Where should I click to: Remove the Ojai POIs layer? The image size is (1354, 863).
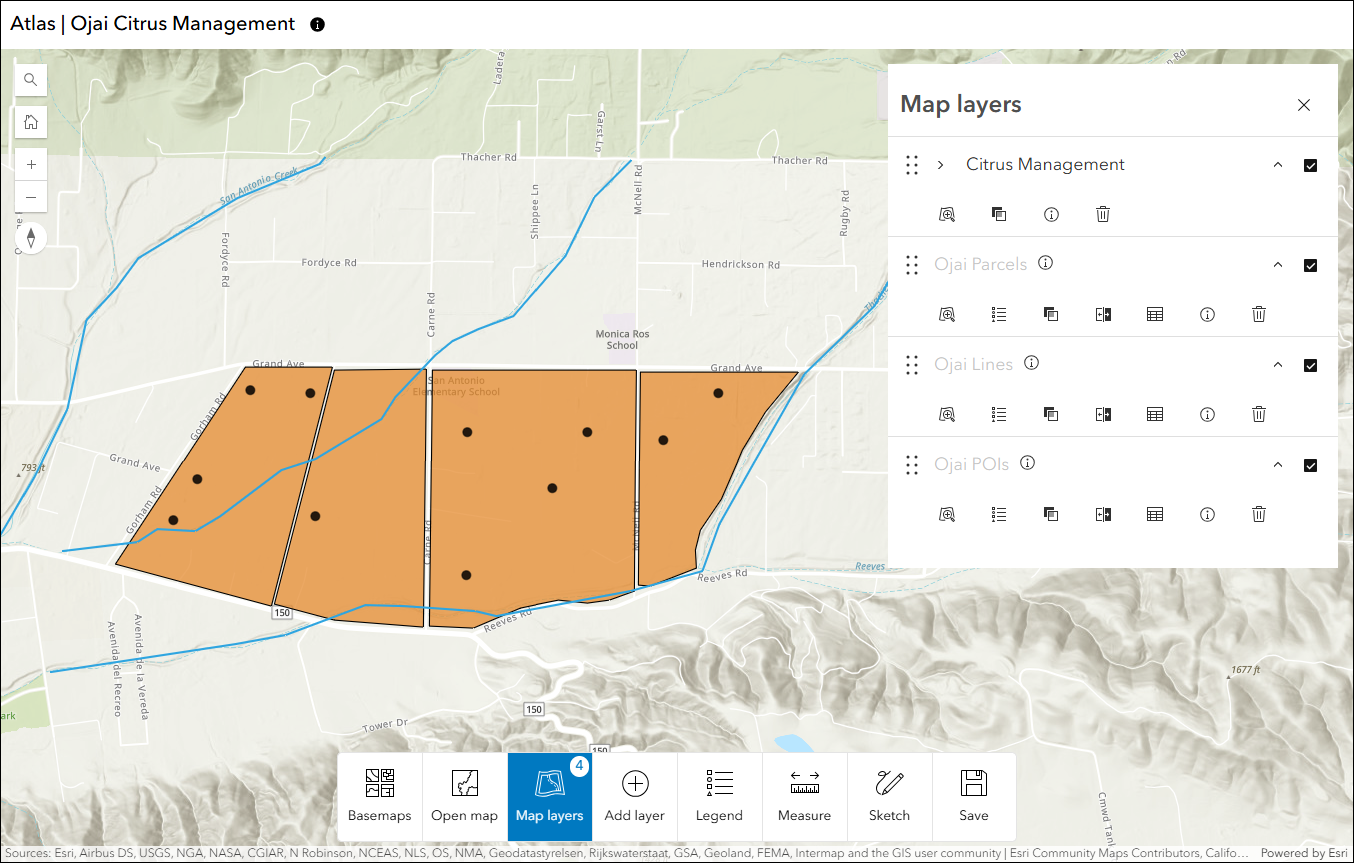click(1259, 514)
